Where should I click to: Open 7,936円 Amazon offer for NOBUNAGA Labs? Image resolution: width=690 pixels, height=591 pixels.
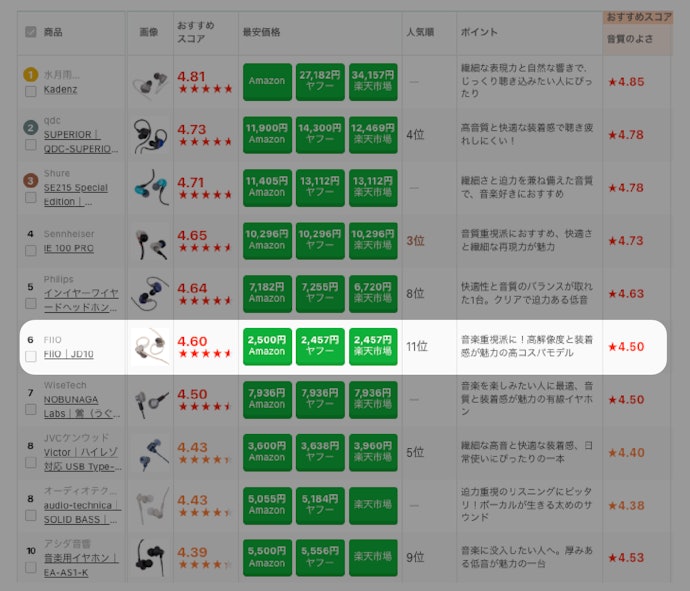tap(267, 400)
